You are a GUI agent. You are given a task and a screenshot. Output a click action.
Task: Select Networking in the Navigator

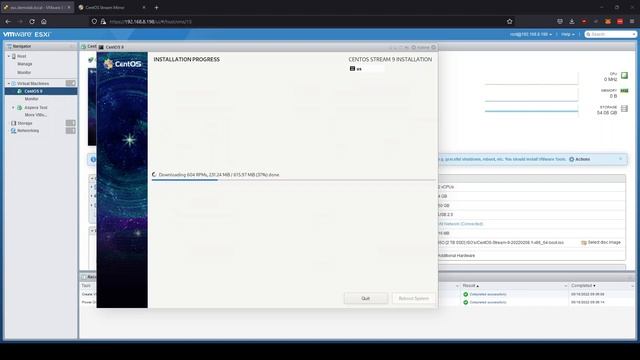tap(28, 131)
